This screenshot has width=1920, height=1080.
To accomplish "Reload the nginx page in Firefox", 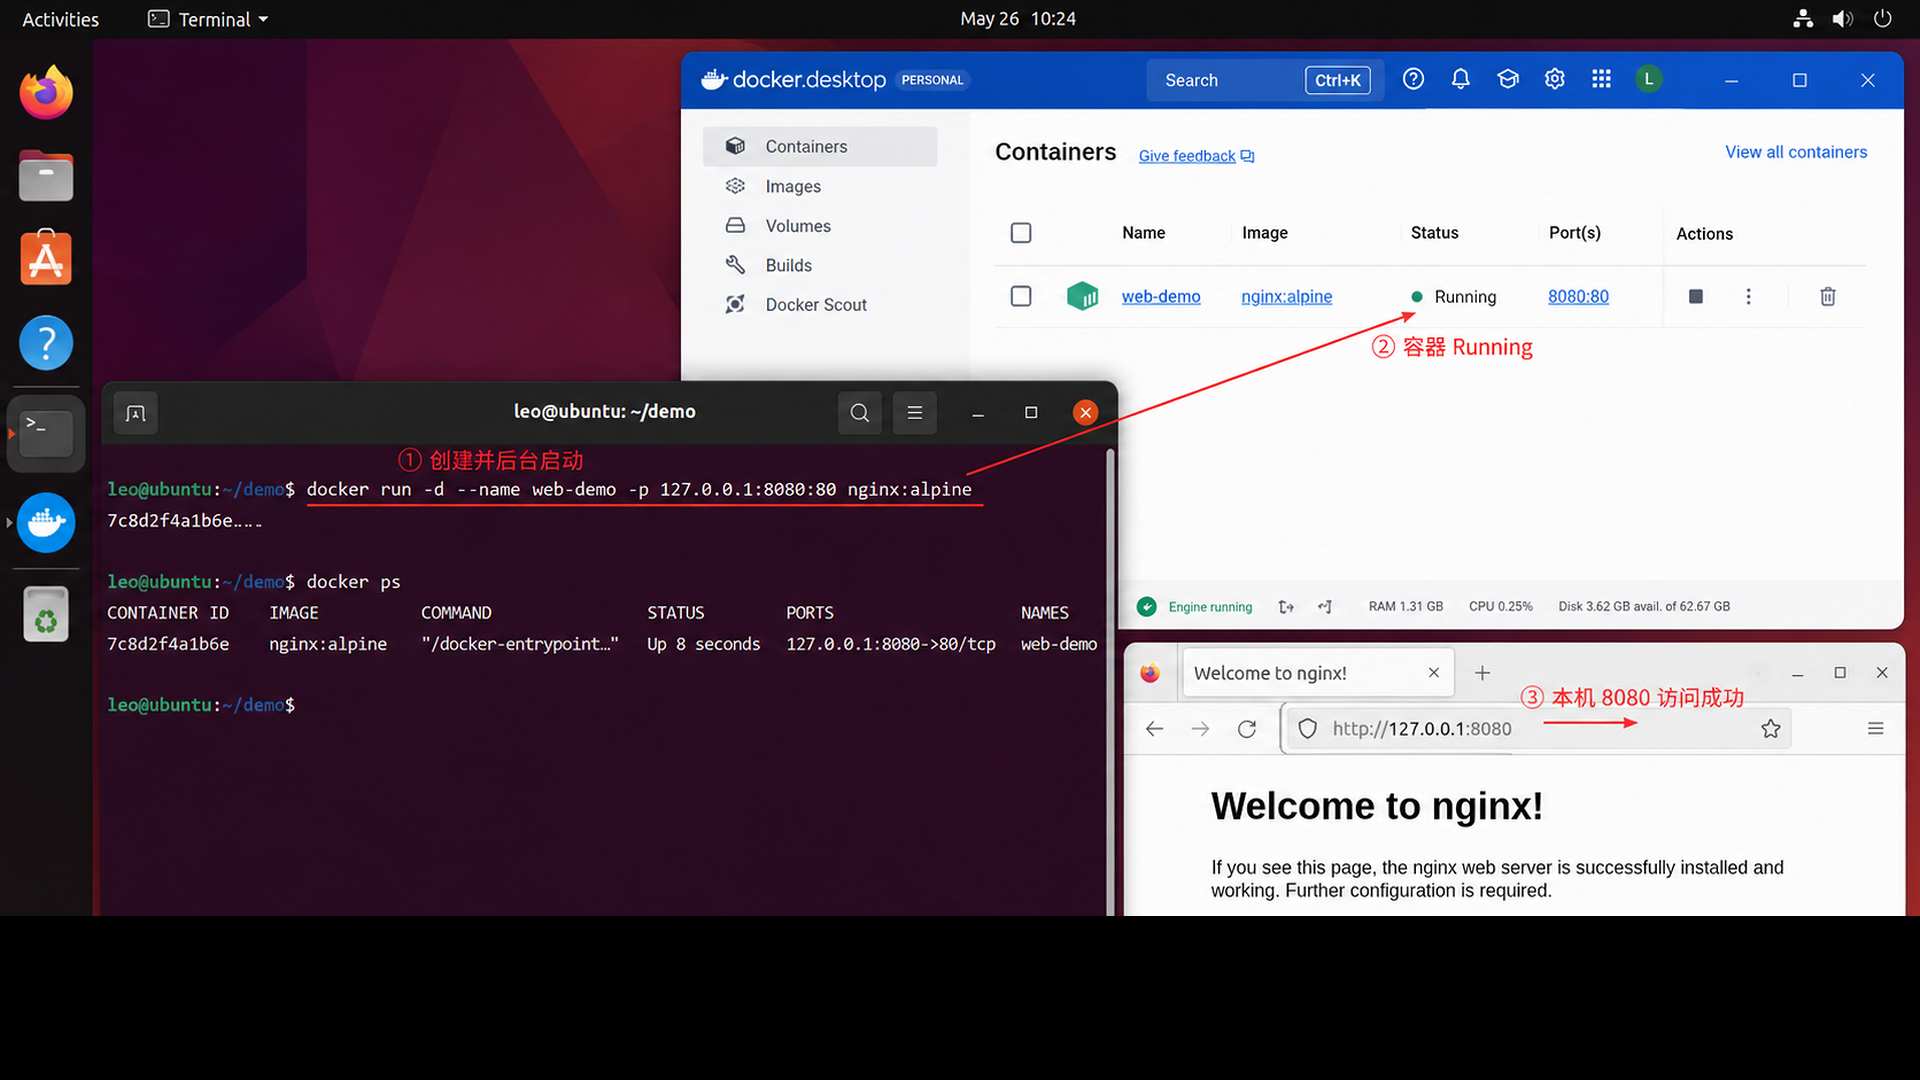I will pyautogui.click(x=1247, y=729).
